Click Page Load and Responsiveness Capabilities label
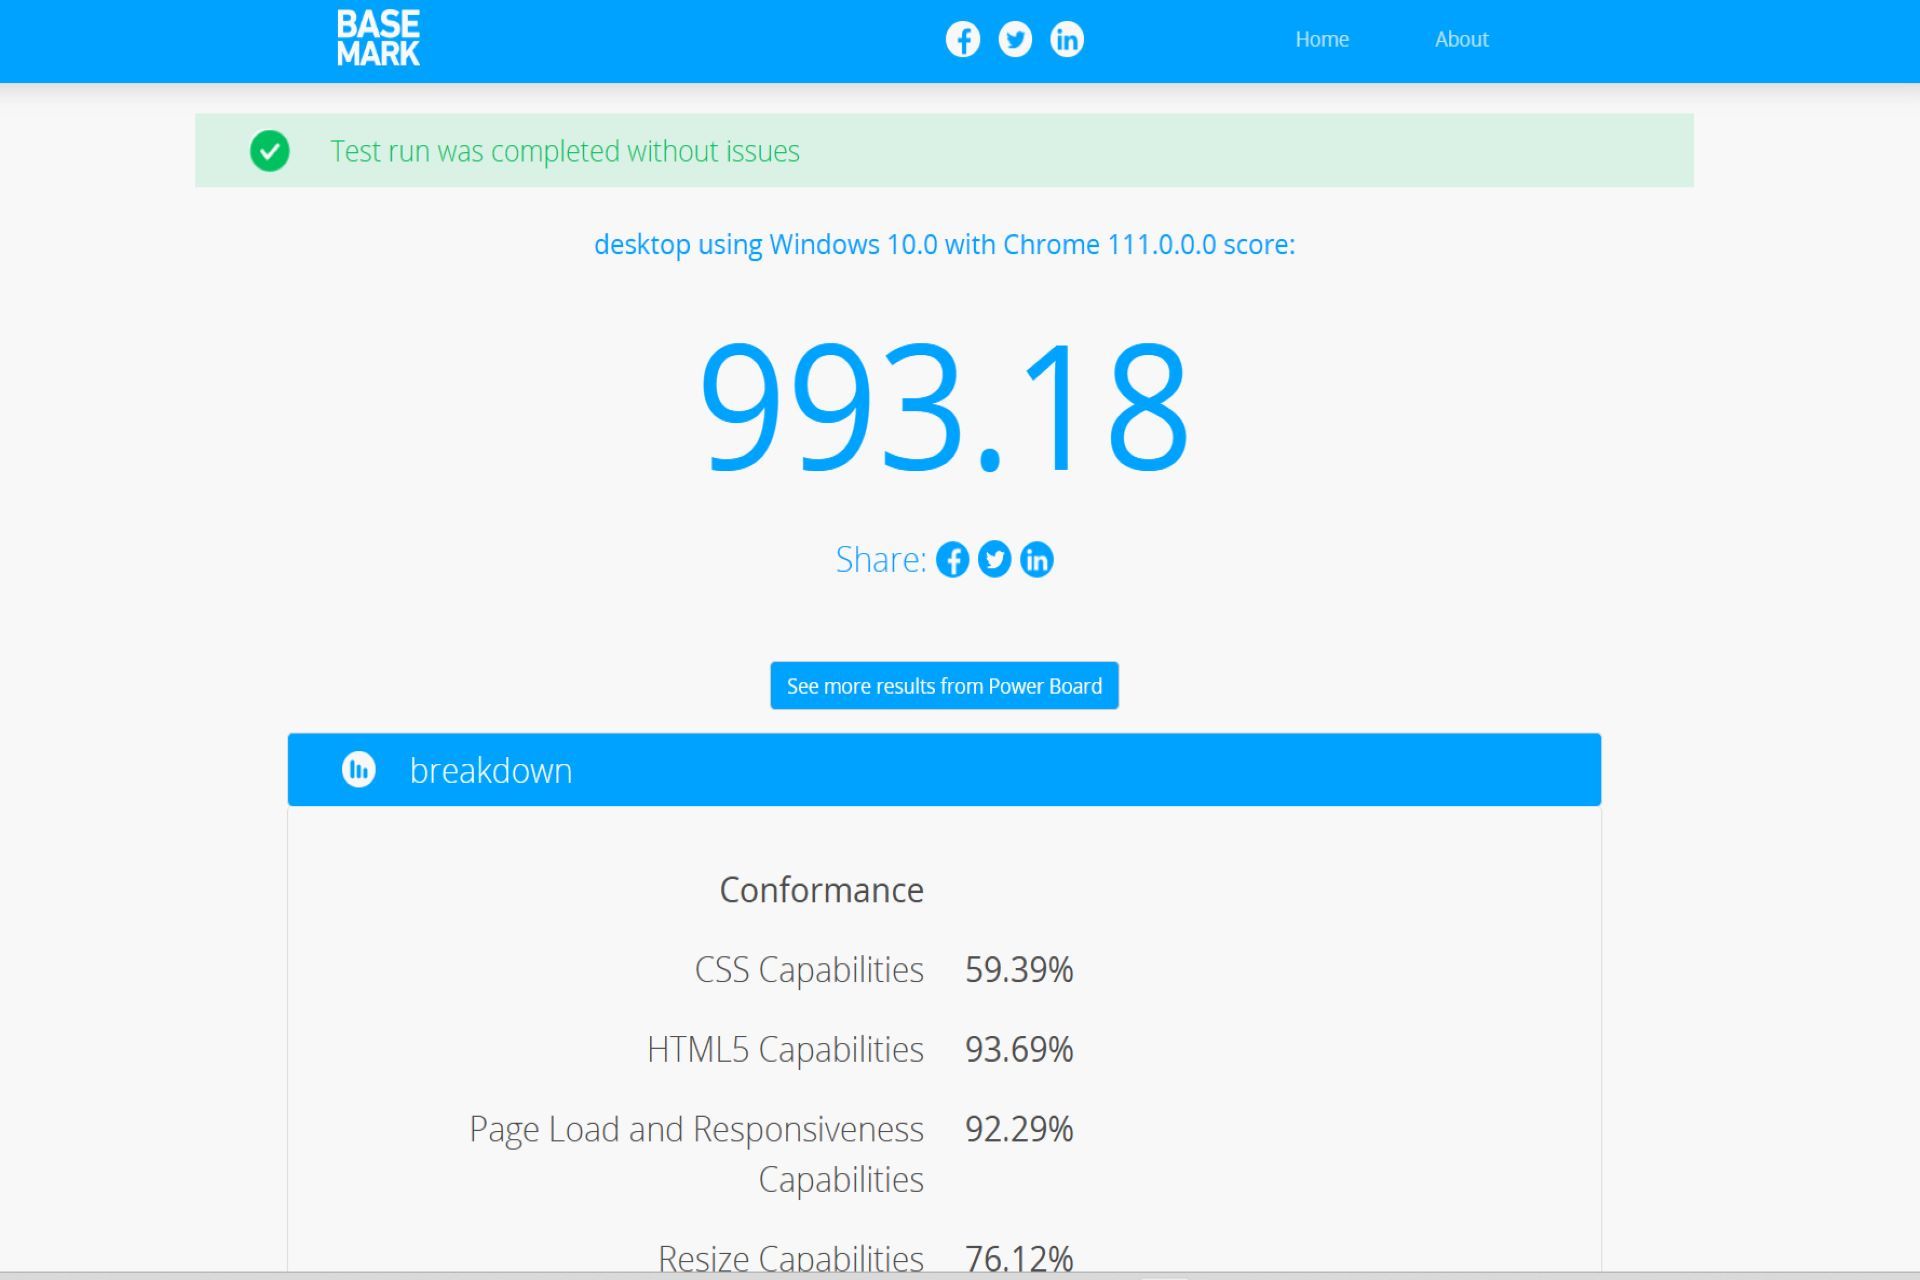 click(x=697, y=1155)
